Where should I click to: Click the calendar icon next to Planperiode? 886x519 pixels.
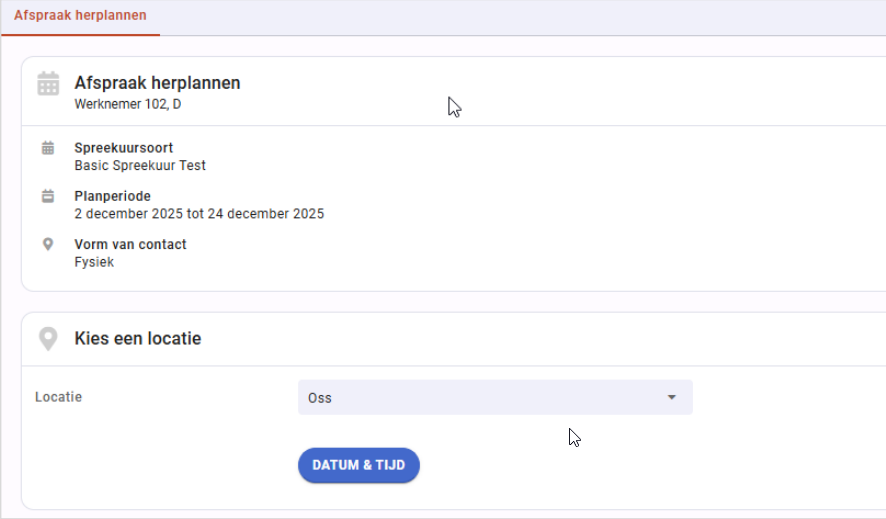(x=48, y=196)
